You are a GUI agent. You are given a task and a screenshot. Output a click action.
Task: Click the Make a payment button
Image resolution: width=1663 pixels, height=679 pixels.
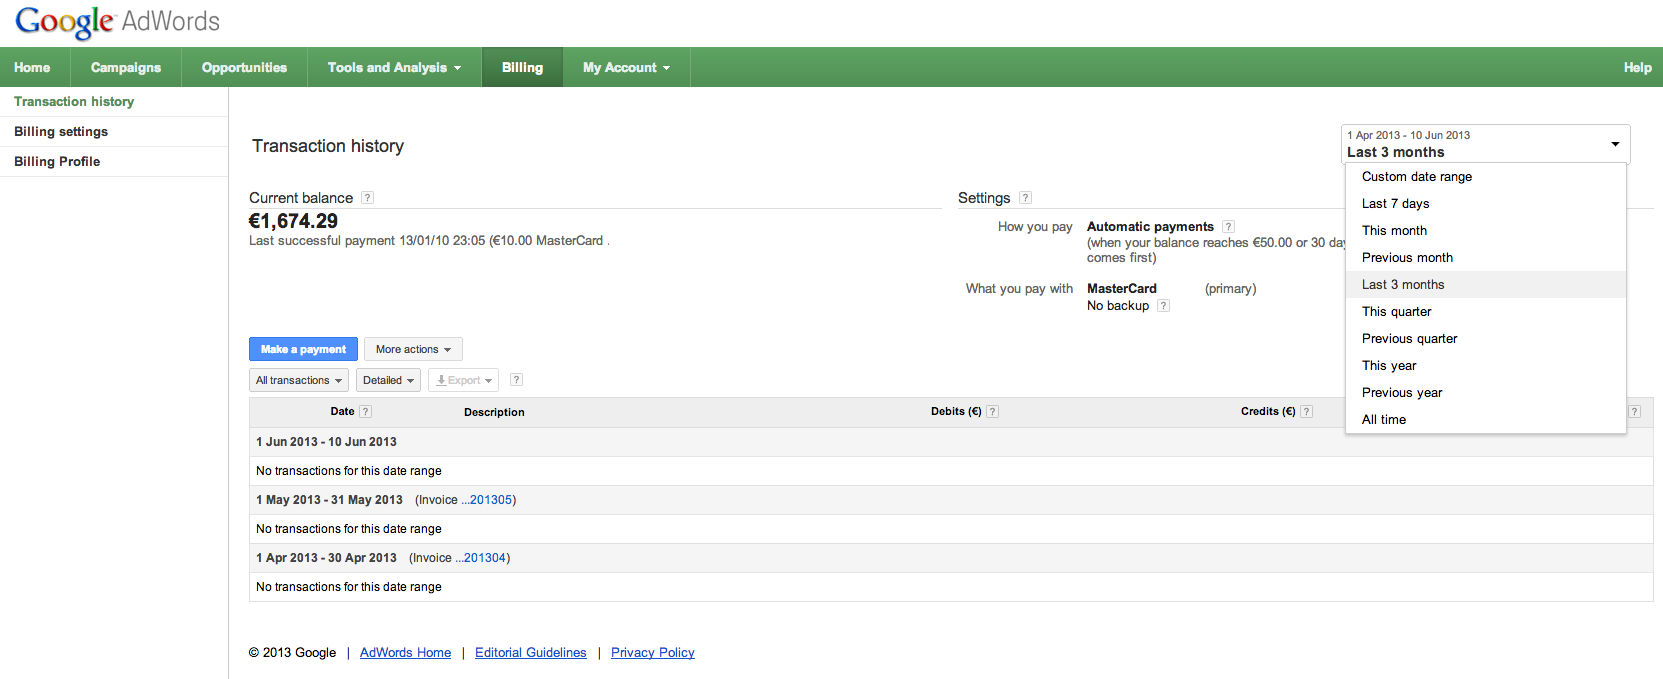point(303,349)
